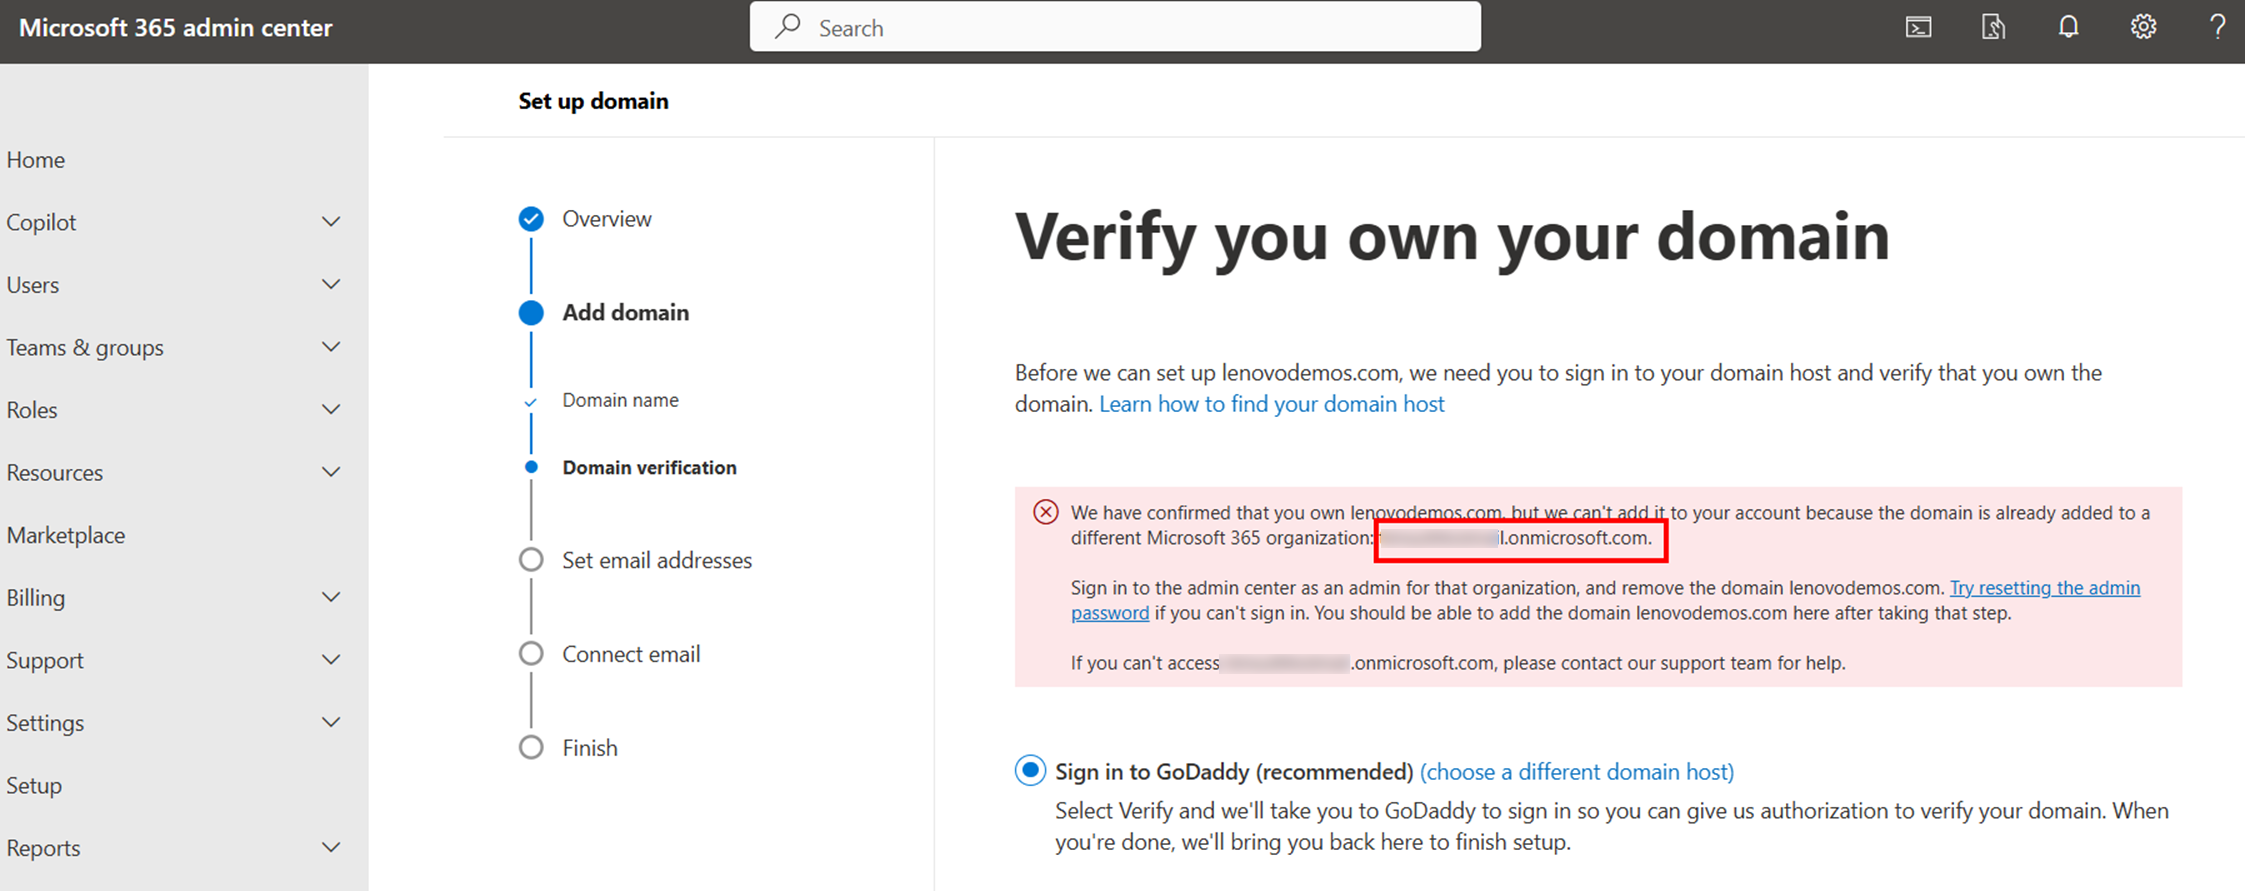Click the Set email addresses step label

point(657,560)
